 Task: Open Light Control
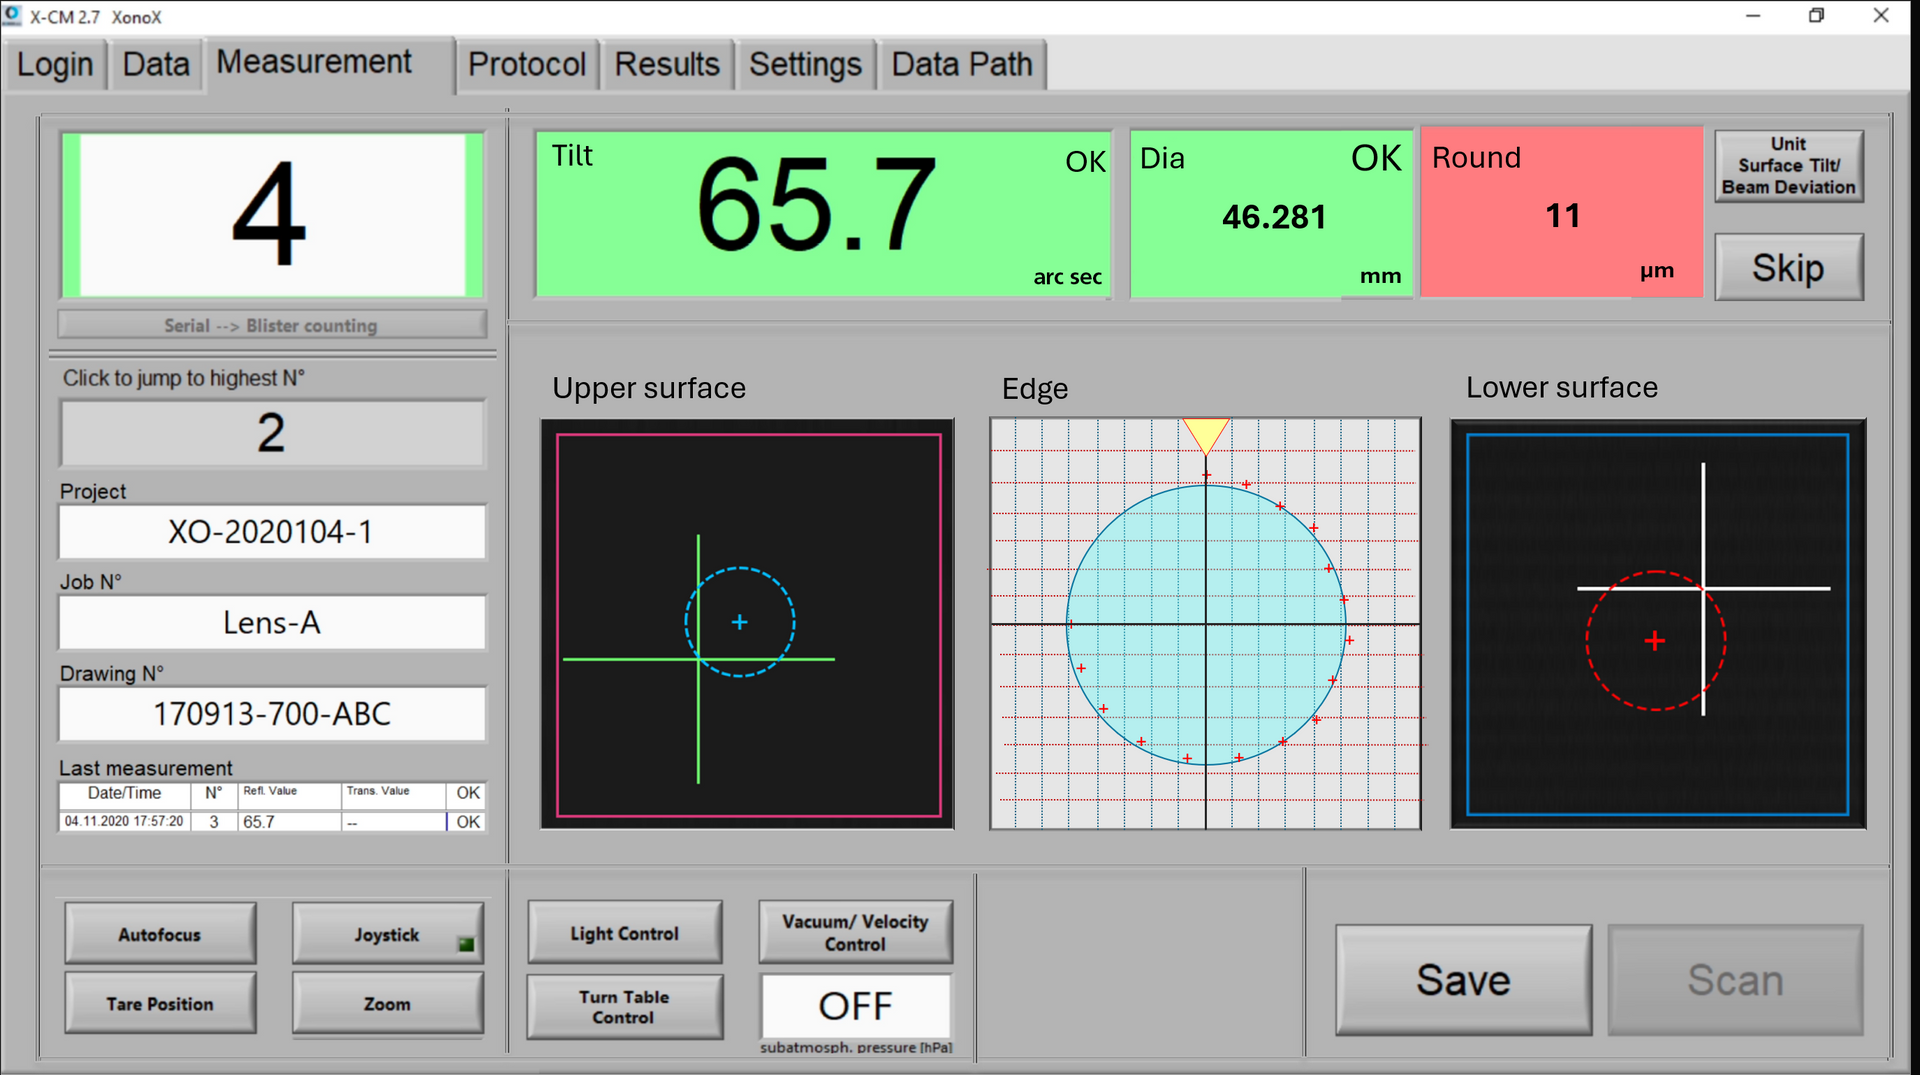pos(624,933)
